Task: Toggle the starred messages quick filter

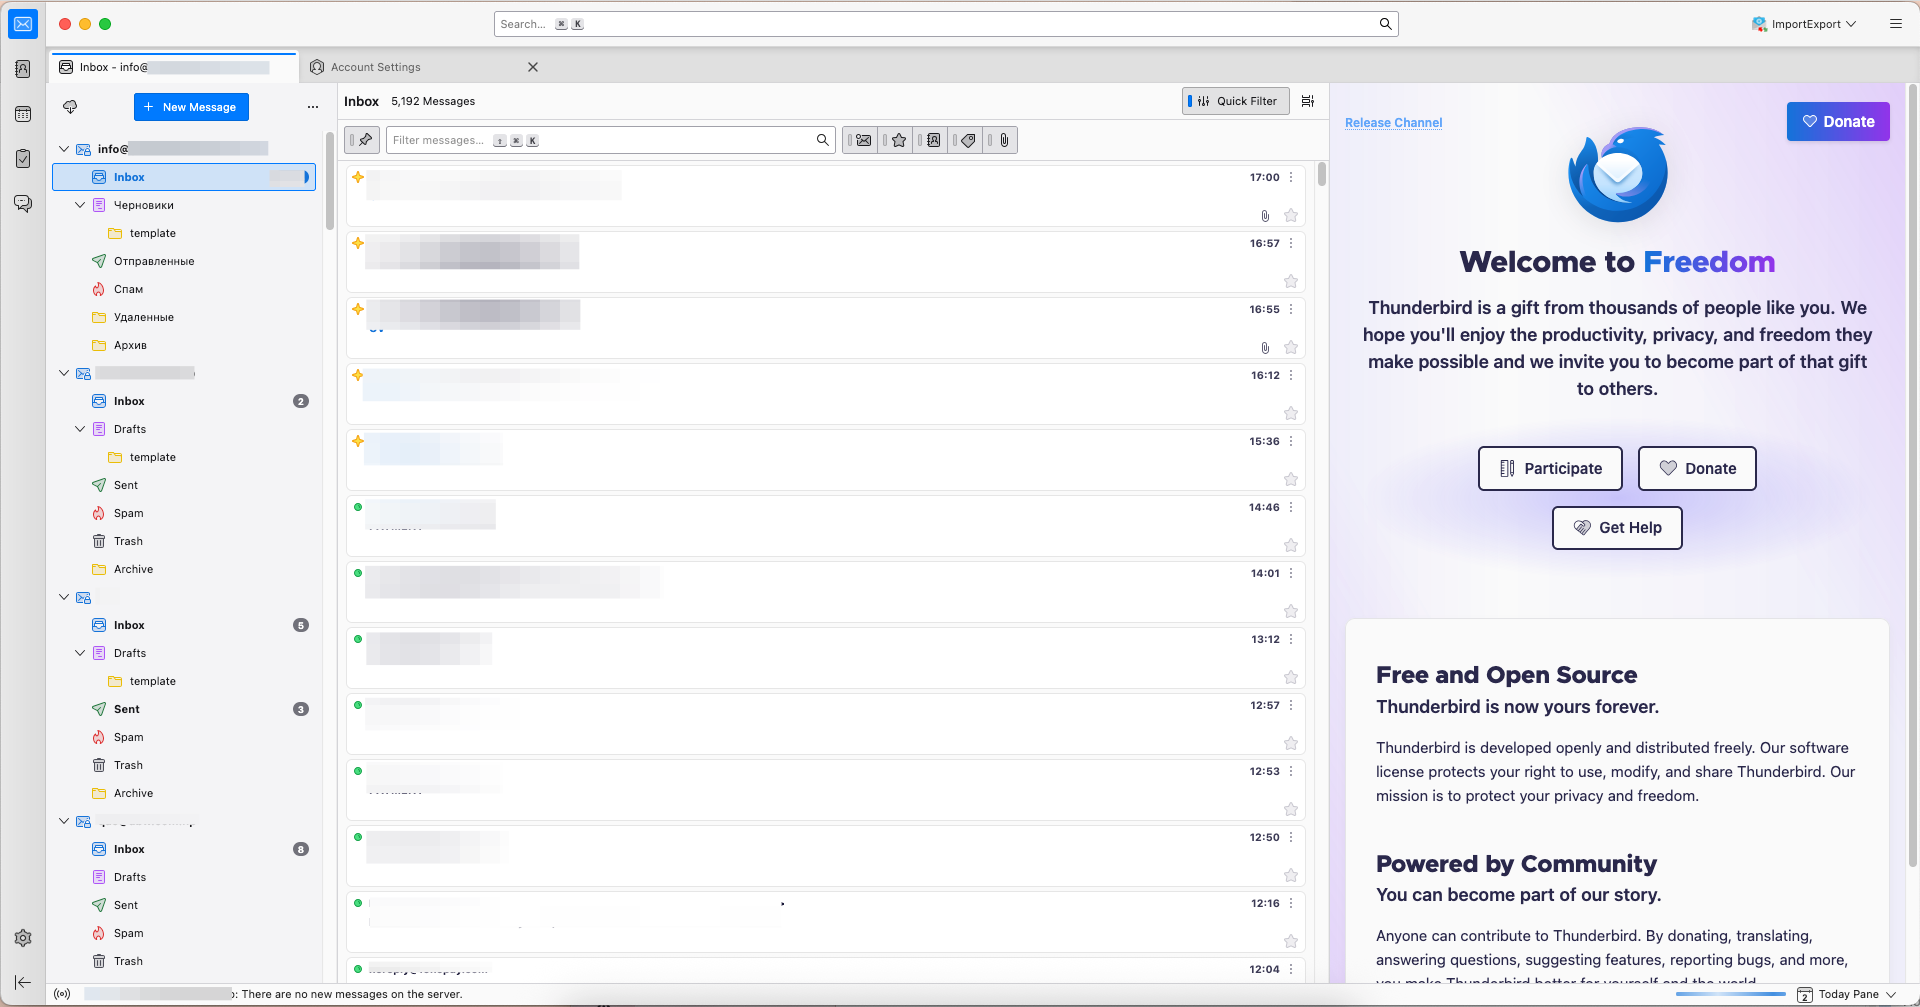Action: click(x=898, y=140)
